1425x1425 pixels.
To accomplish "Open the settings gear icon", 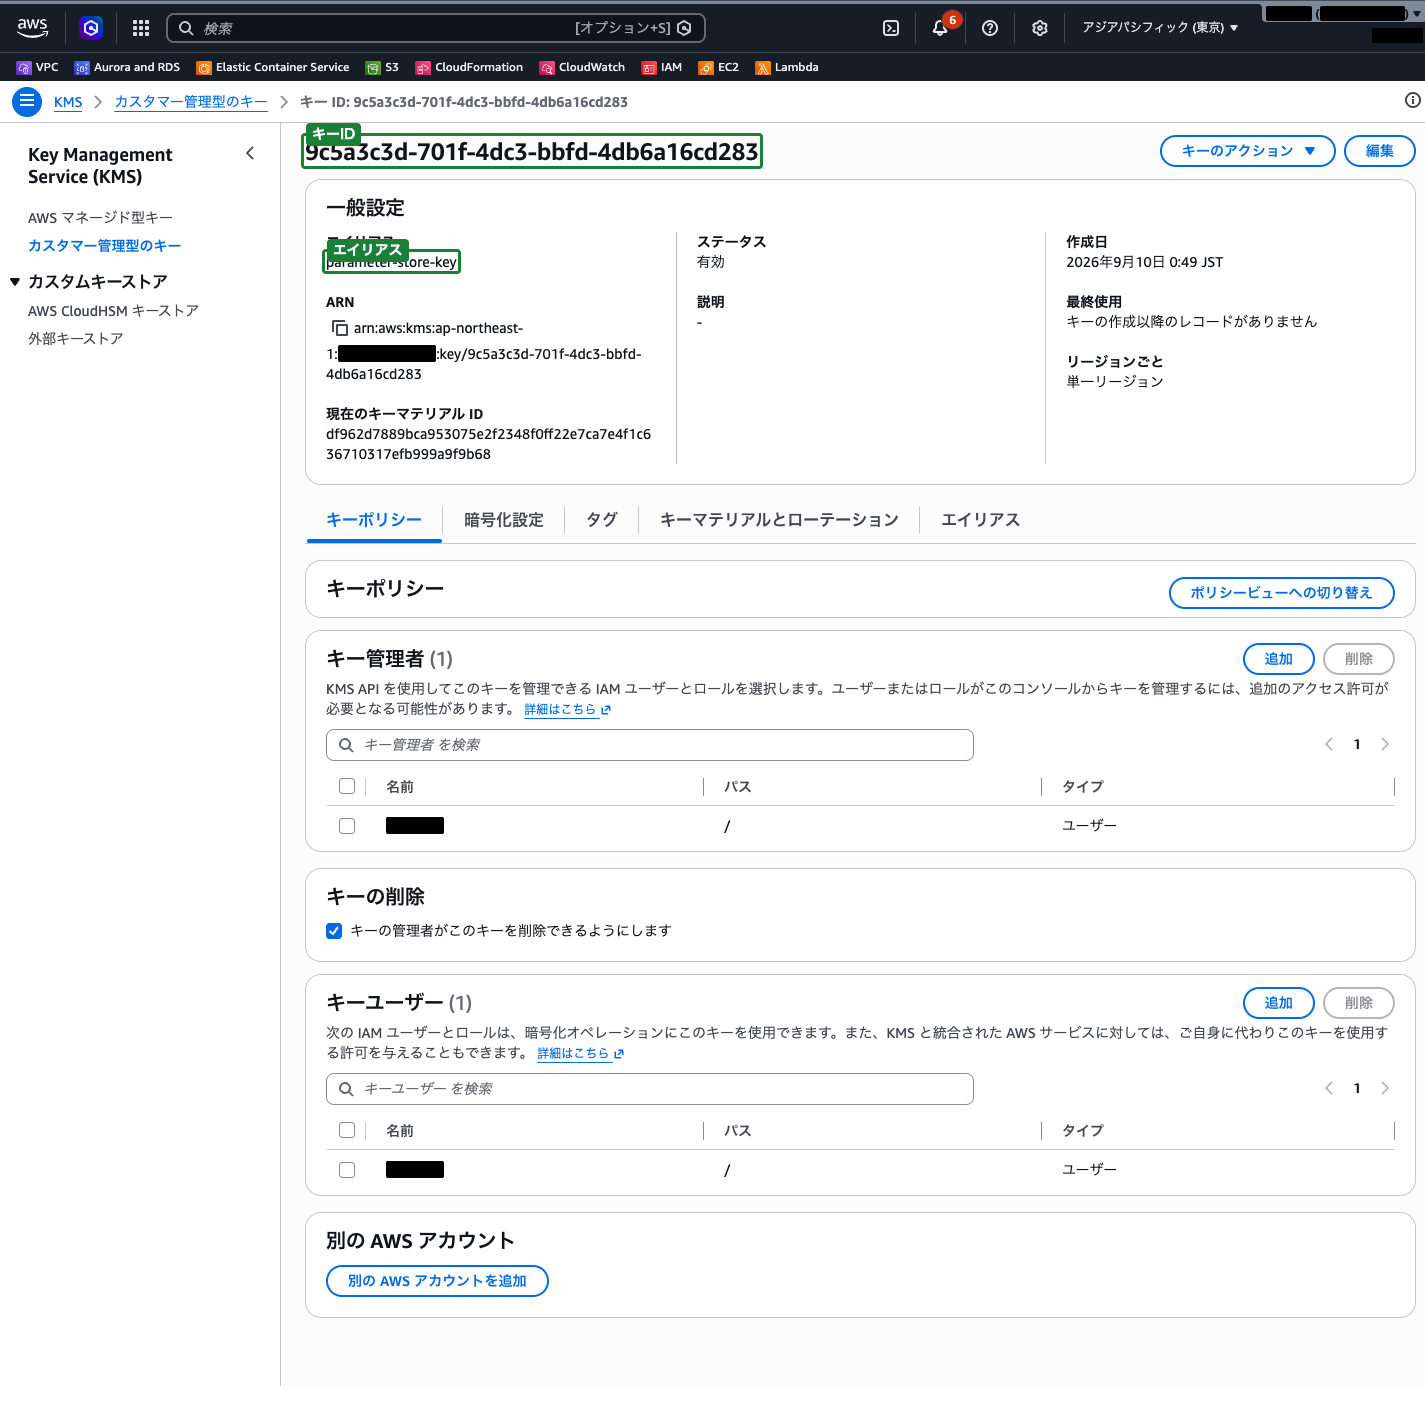I will coord(1040,28).
